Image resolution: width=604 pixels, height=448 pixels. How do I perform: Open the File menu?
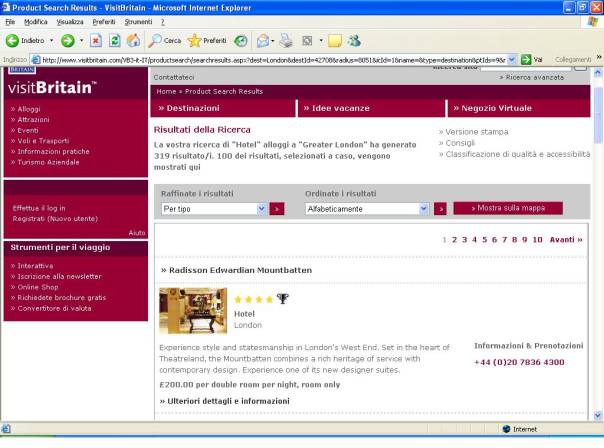tap(10, 22)
